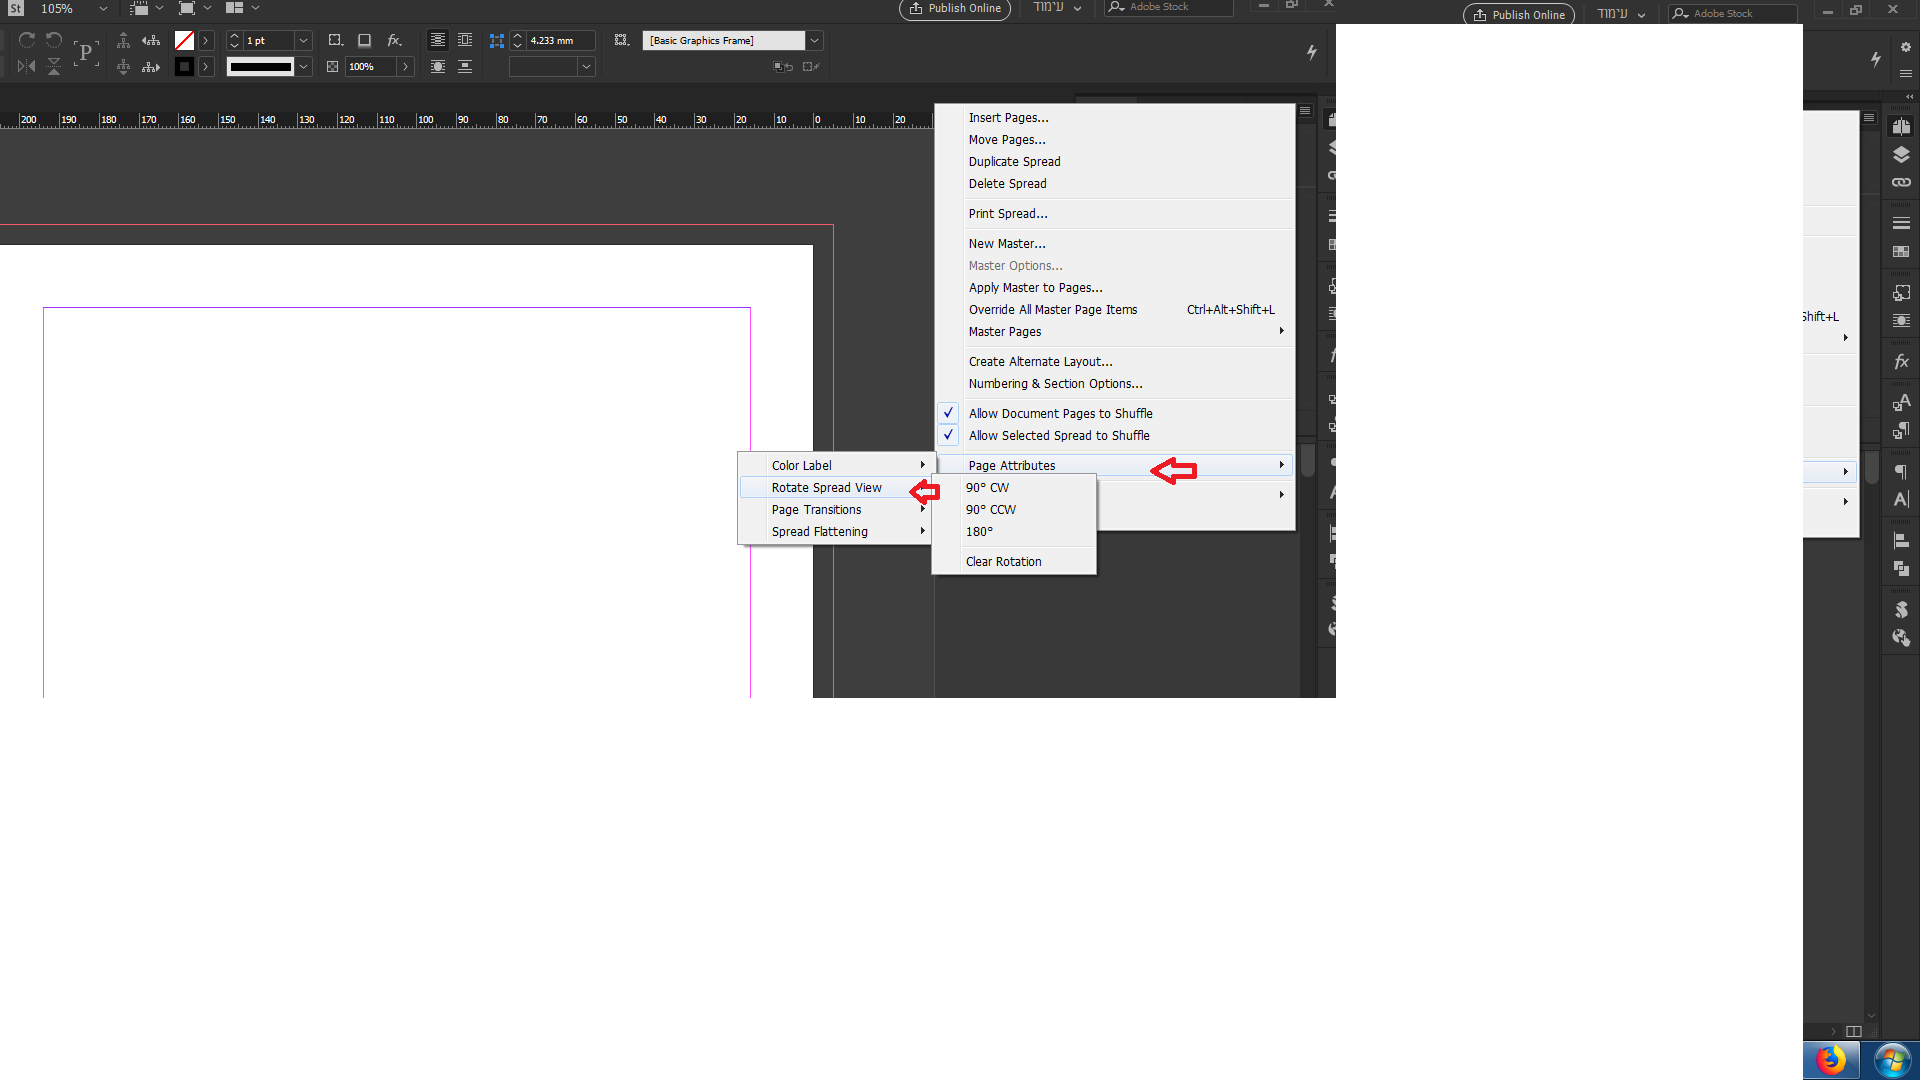Image resolution: width=1920 pixels, height=1080 pixels.
Task: Click the fill color swatch with red slash
Action: (184, 41)
